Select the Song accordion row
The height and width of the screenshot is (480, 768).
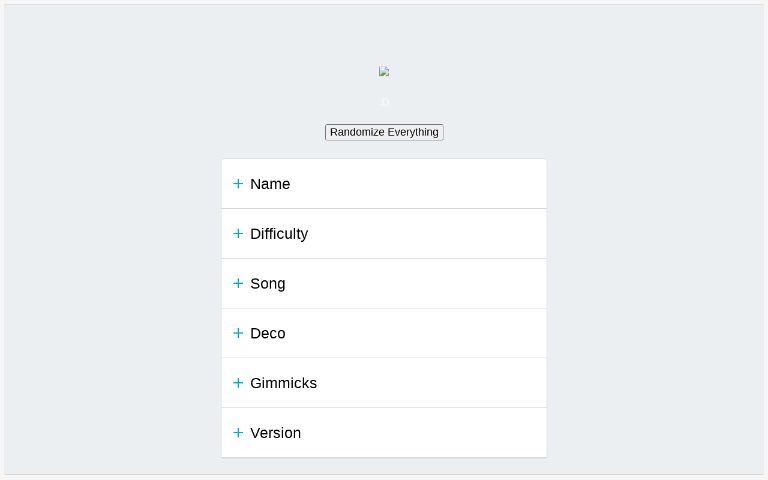(x=384, y=284)
